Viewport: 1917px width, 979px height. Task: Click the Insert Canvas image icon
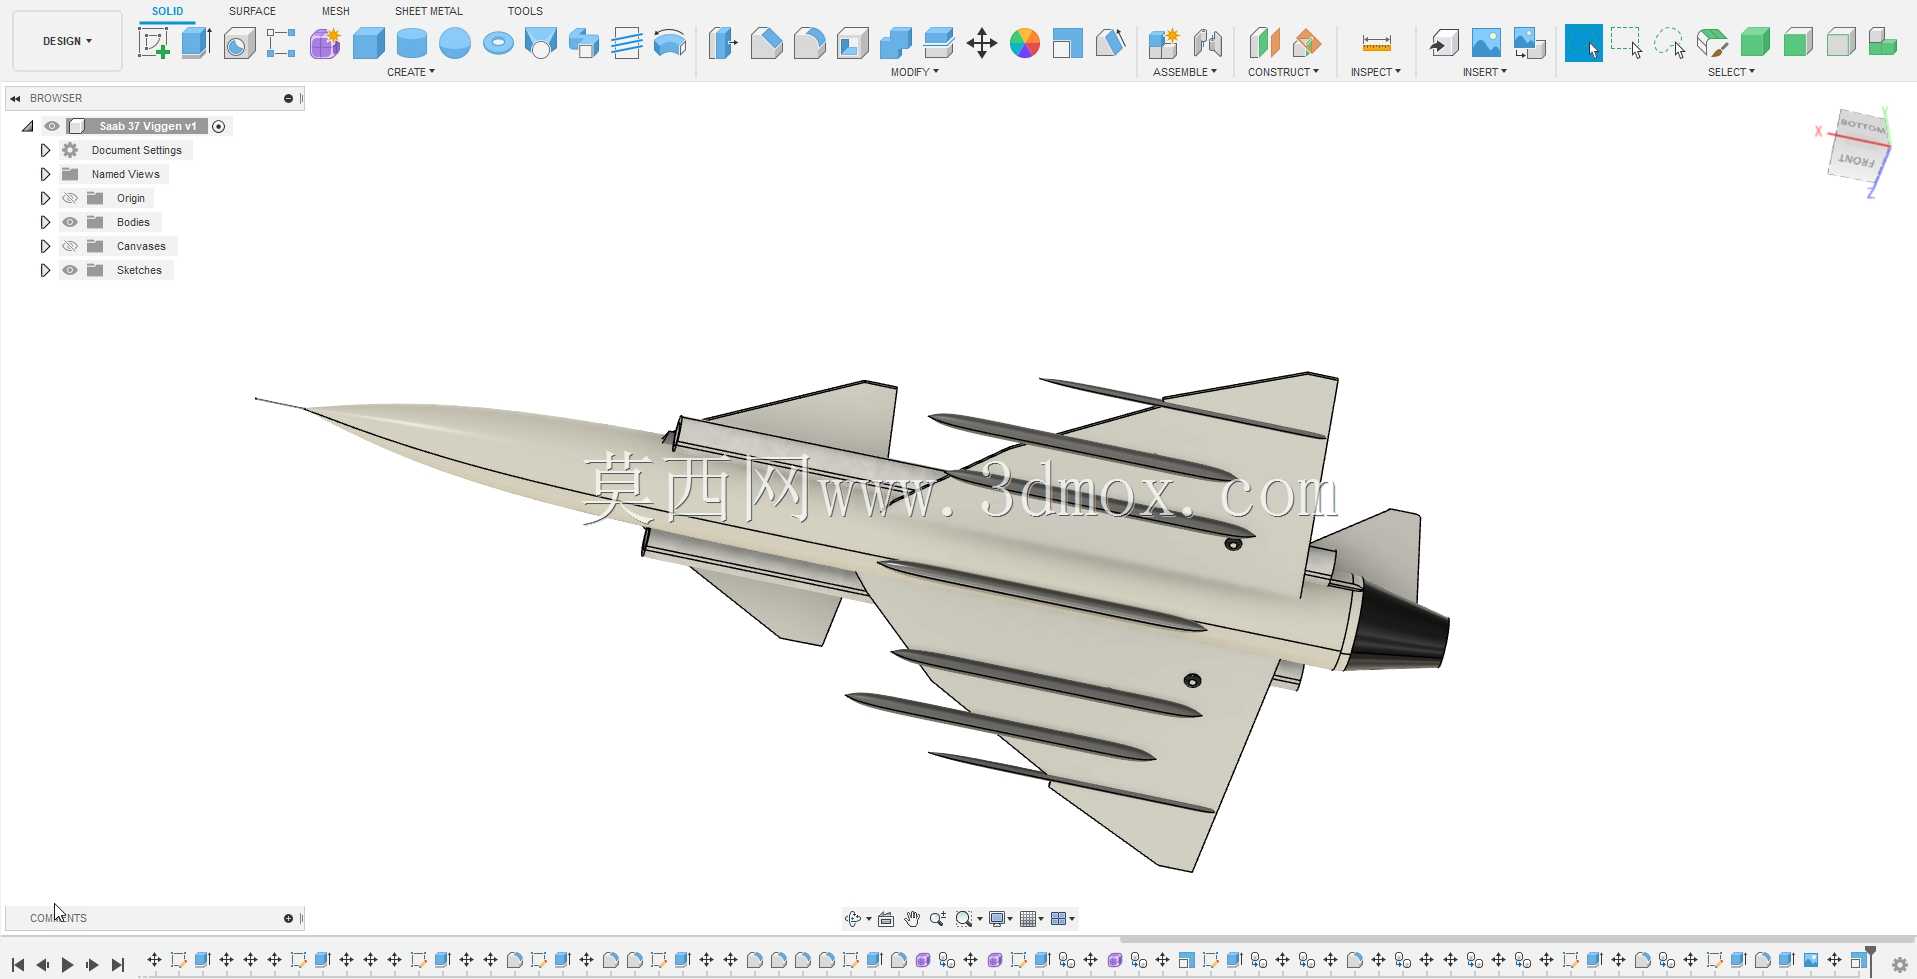coord(1486,43)
